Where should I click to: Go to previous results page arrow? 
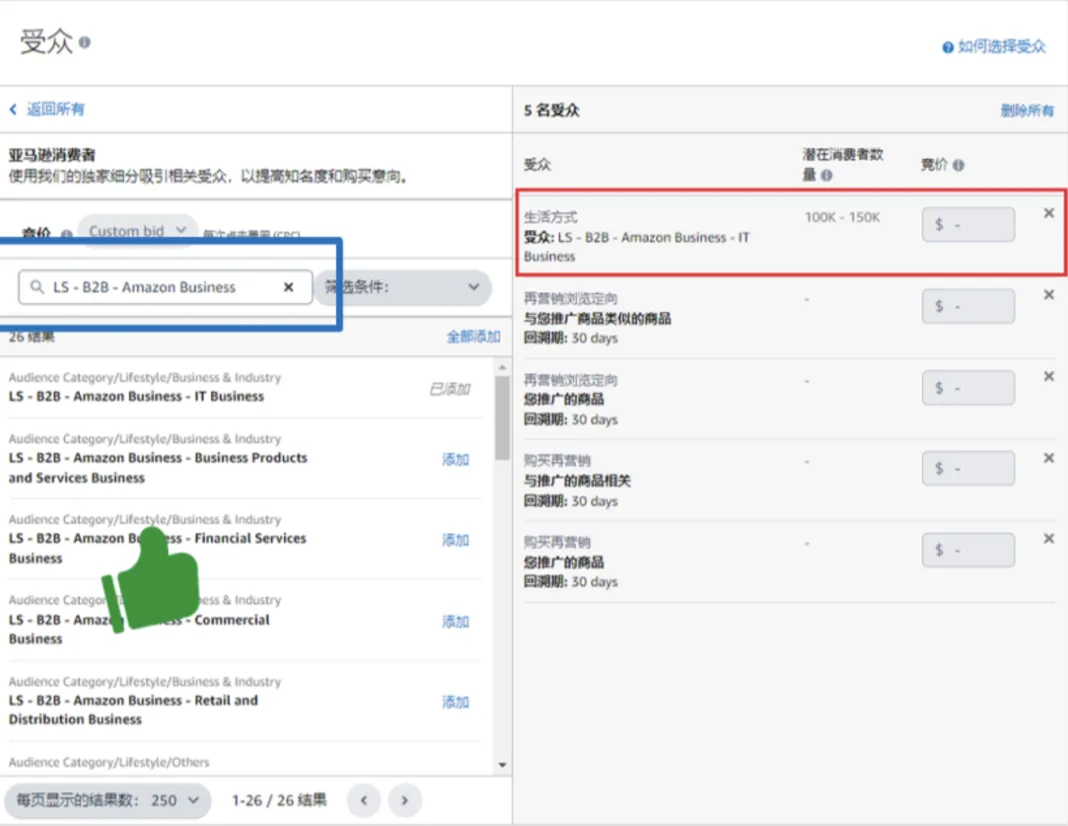[365, 800]
